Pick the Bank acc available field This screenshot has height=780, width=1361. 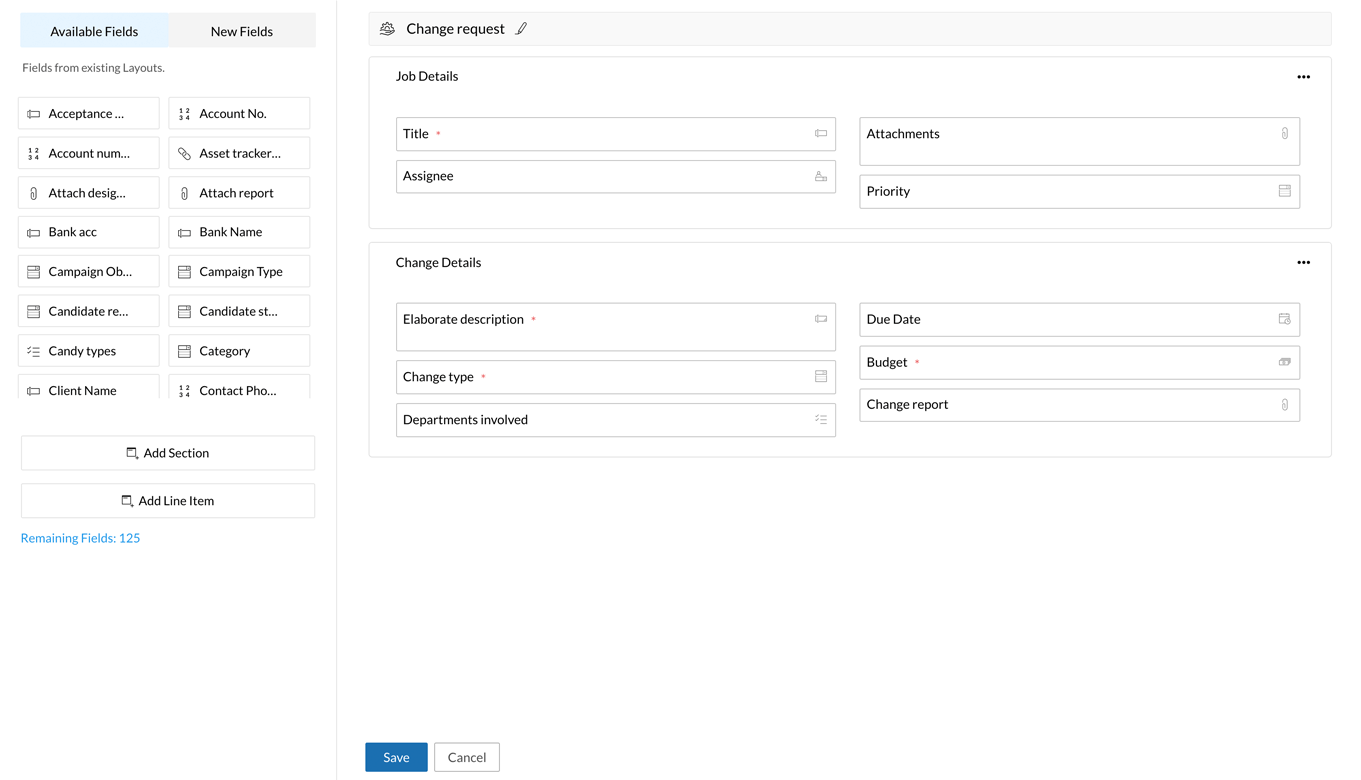click(x=89, y=232)
